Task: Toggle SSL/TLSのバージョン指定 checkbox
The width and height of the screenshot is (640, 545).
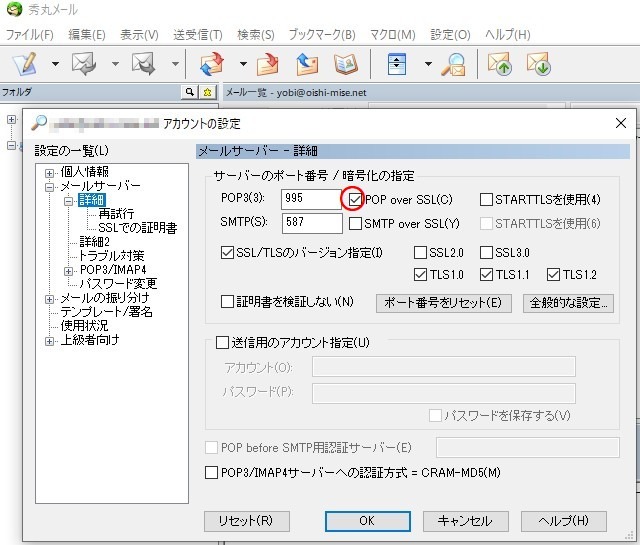Action: coord(227,253)
